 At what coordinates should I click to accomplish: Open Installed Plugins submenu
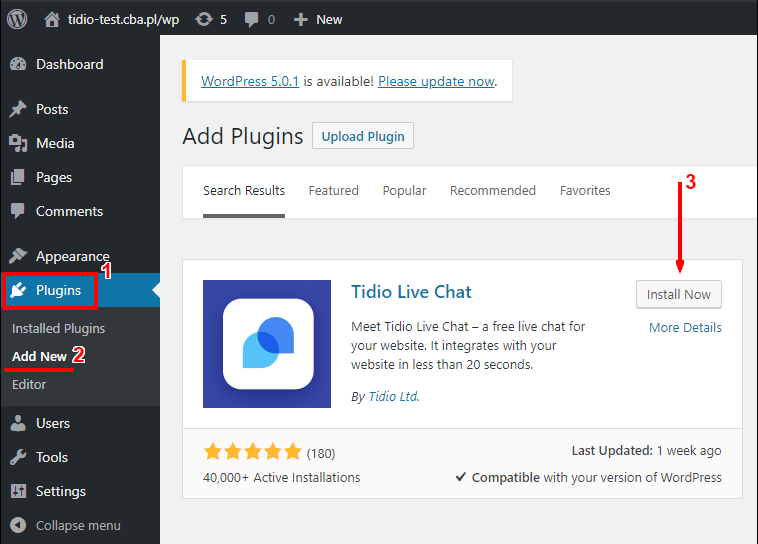(58, 328)
